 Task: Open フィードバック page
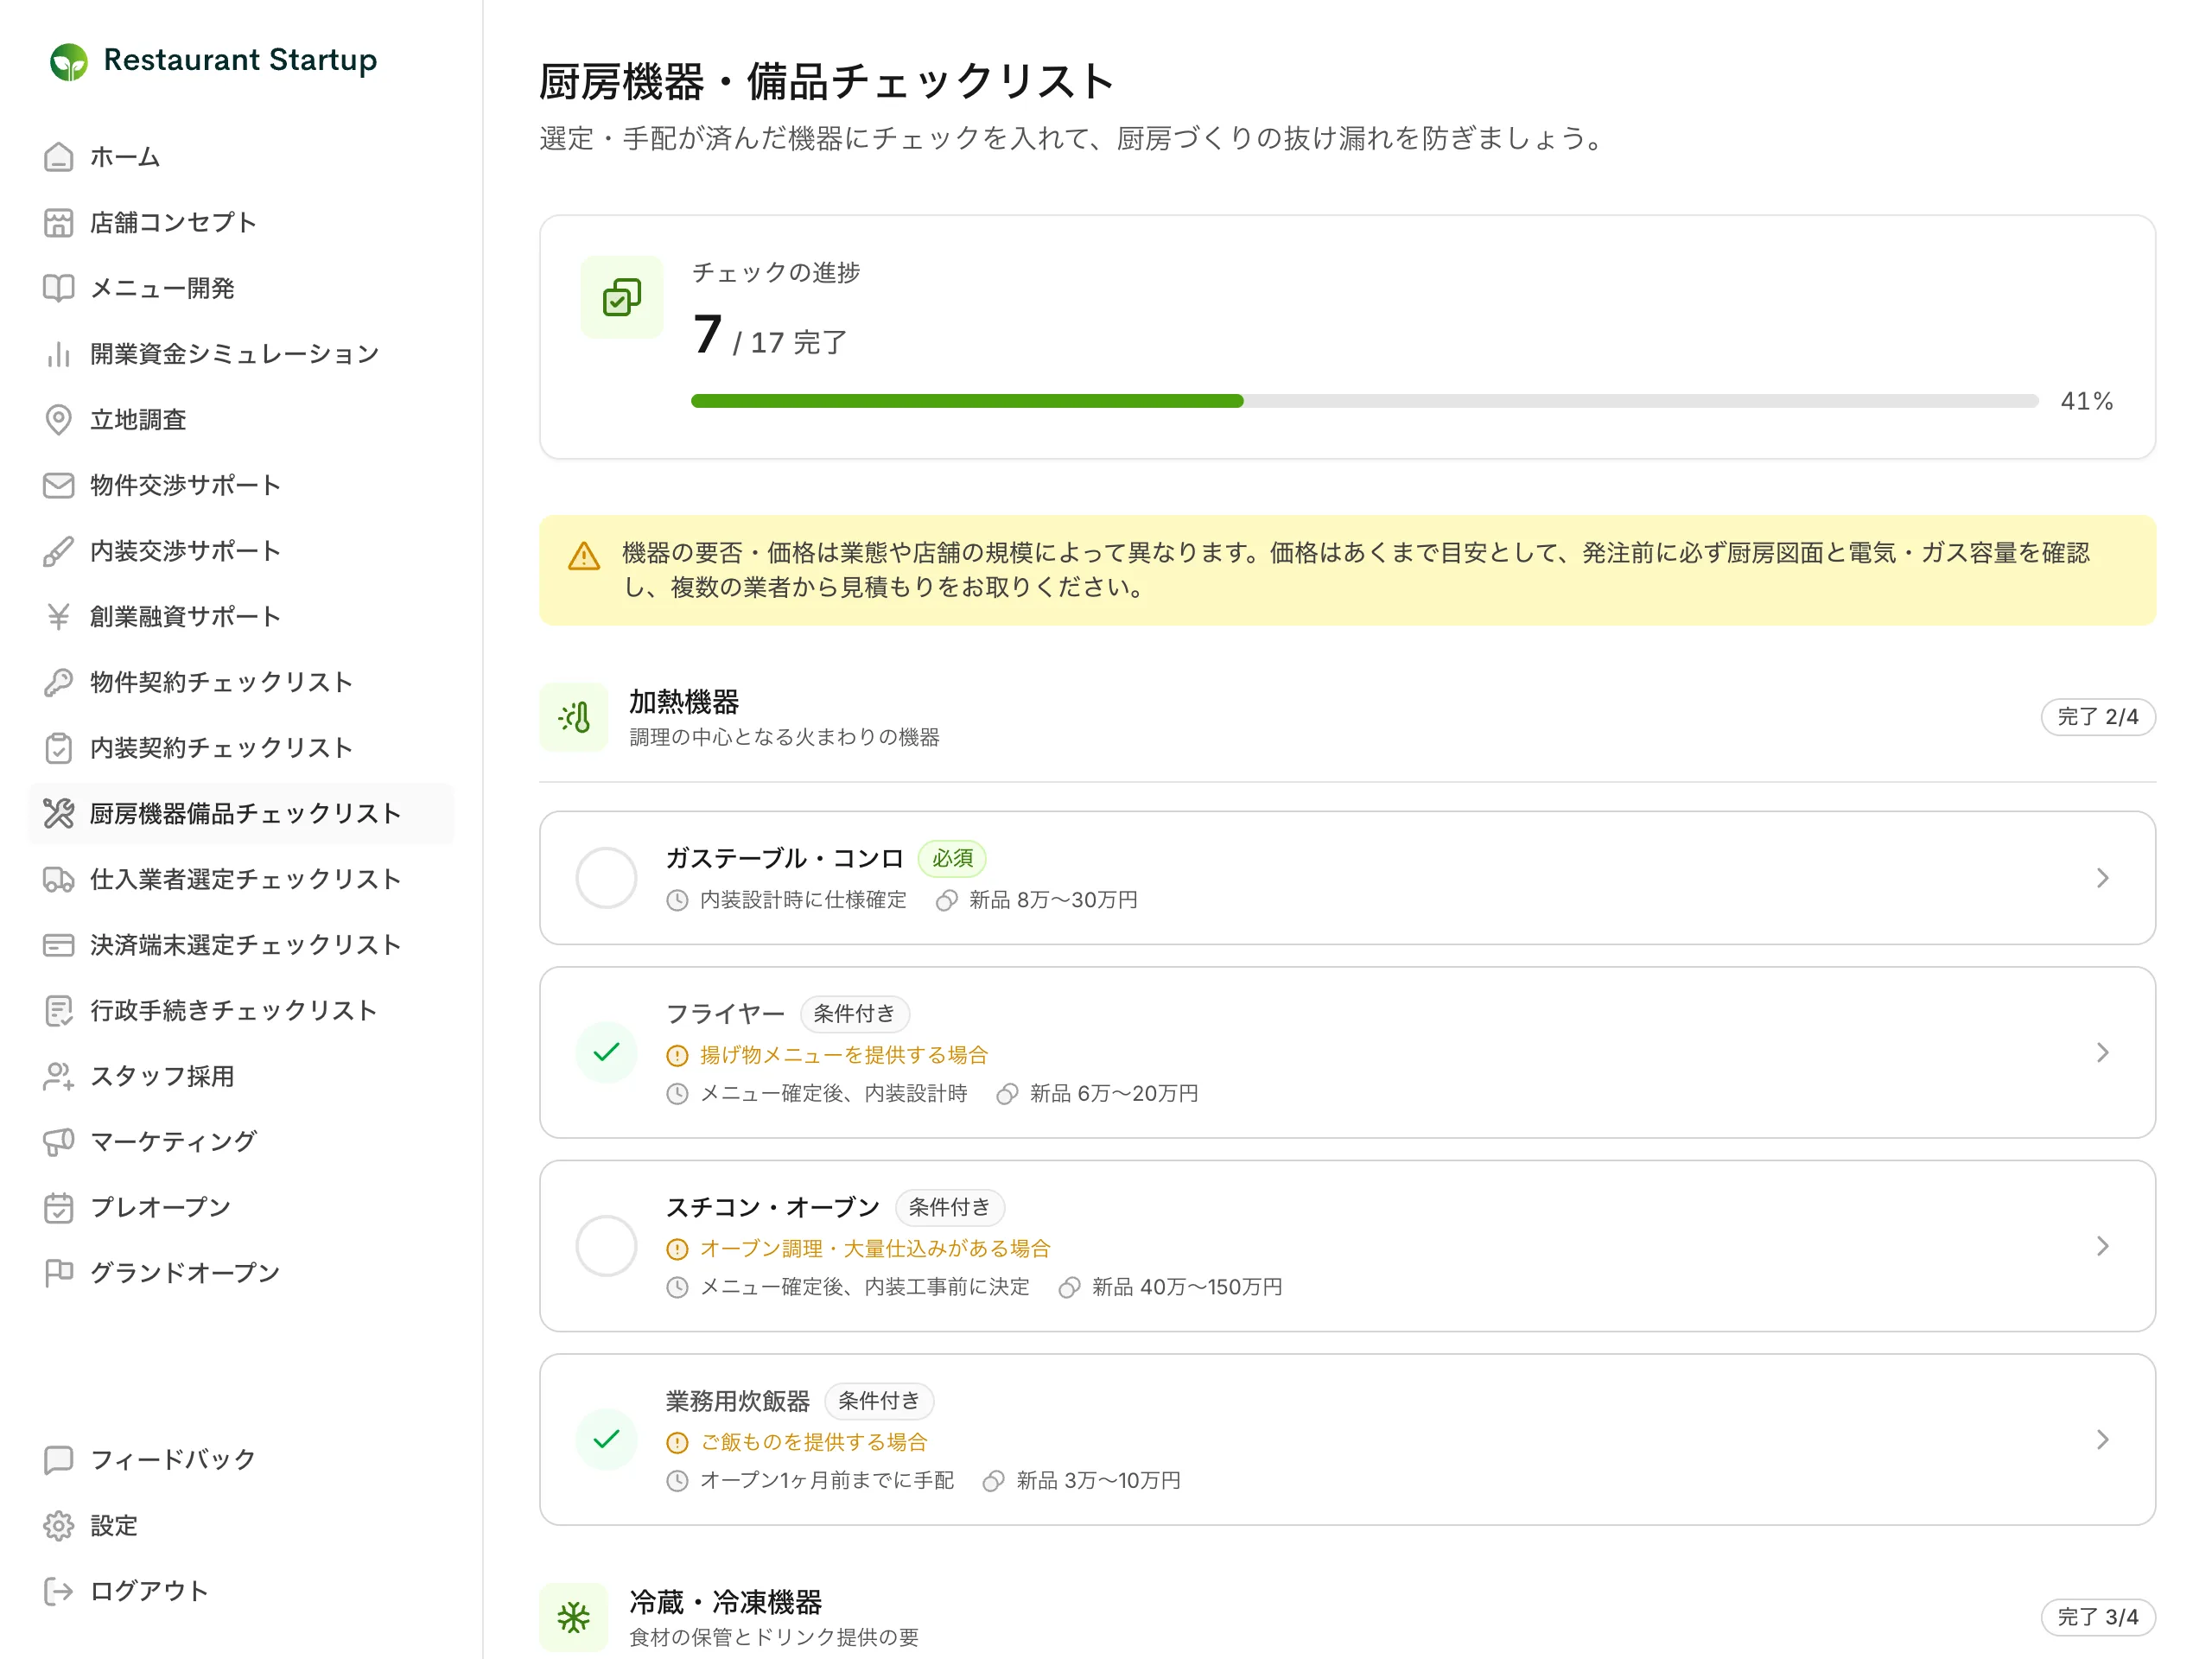[241, 1460]
